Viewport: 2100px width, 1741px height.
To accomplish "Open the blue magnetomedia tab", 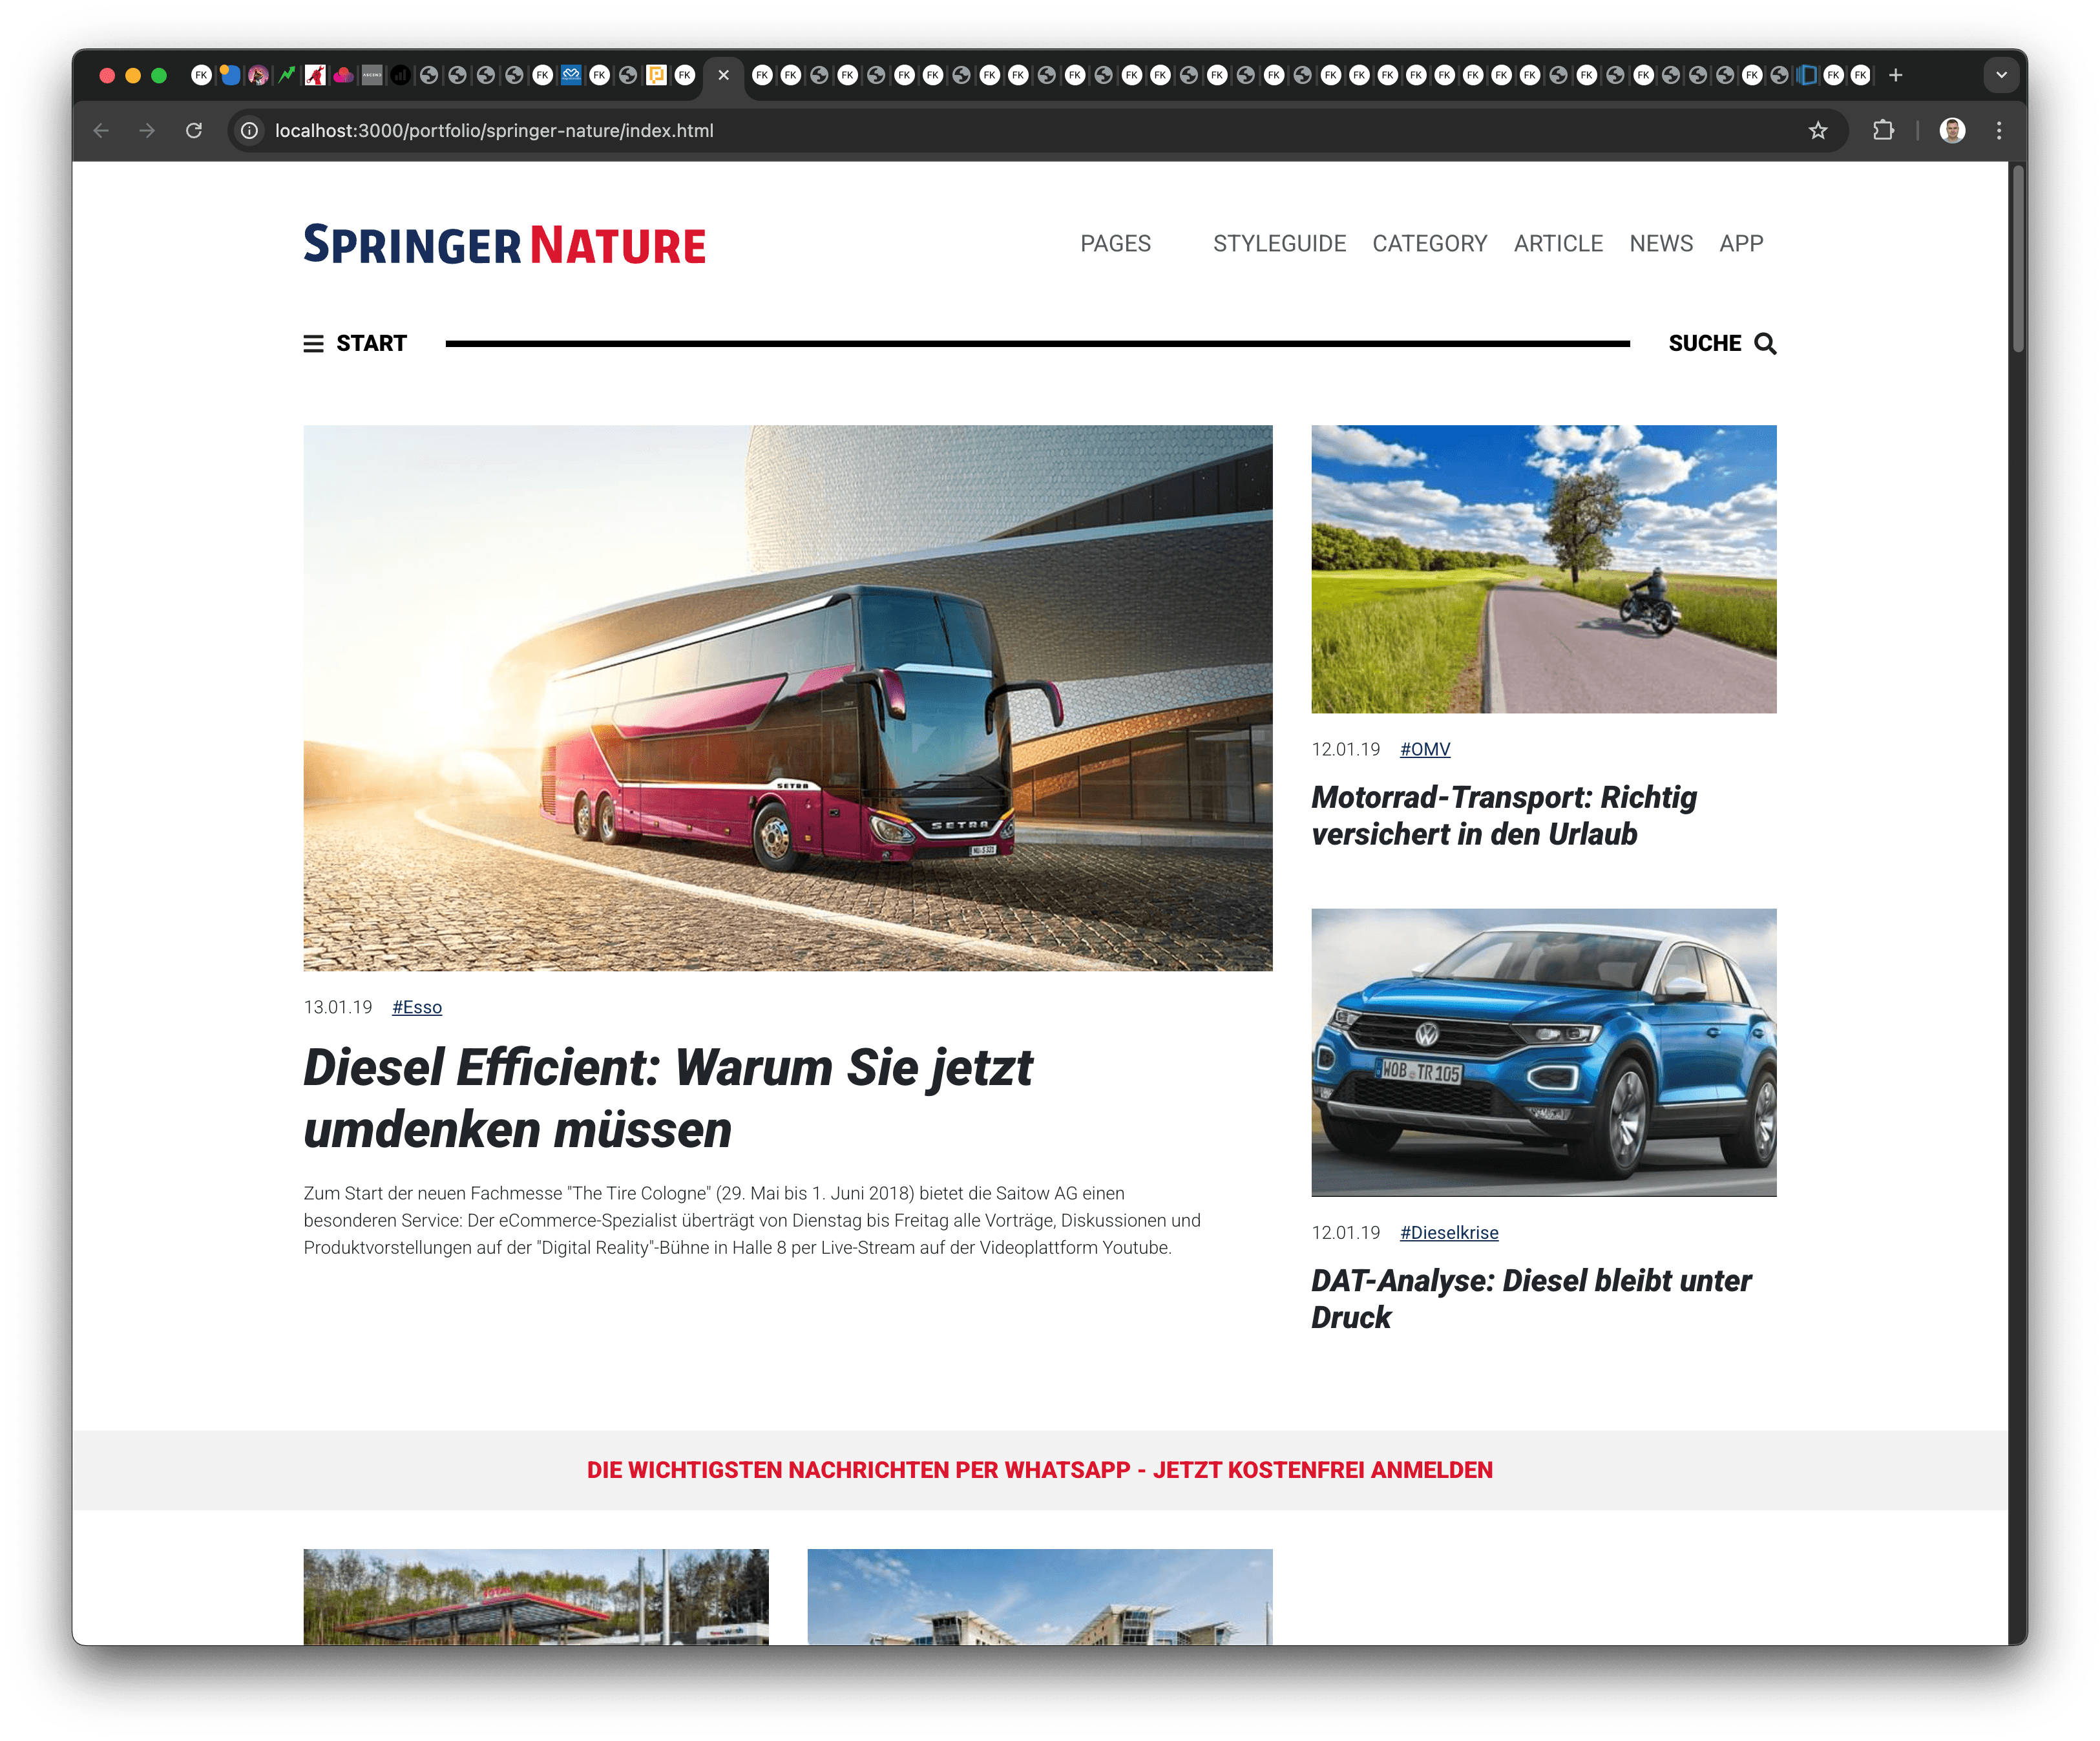I will click(571, 75).
